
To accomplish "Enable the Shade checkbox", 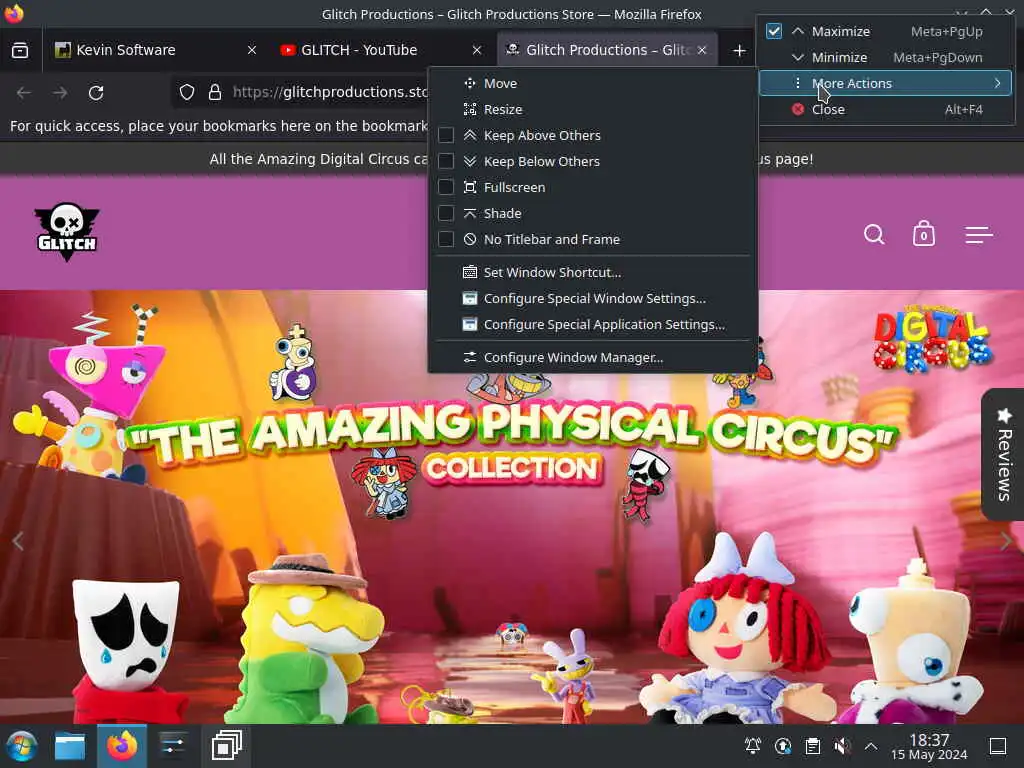I will tap(446, 214).
